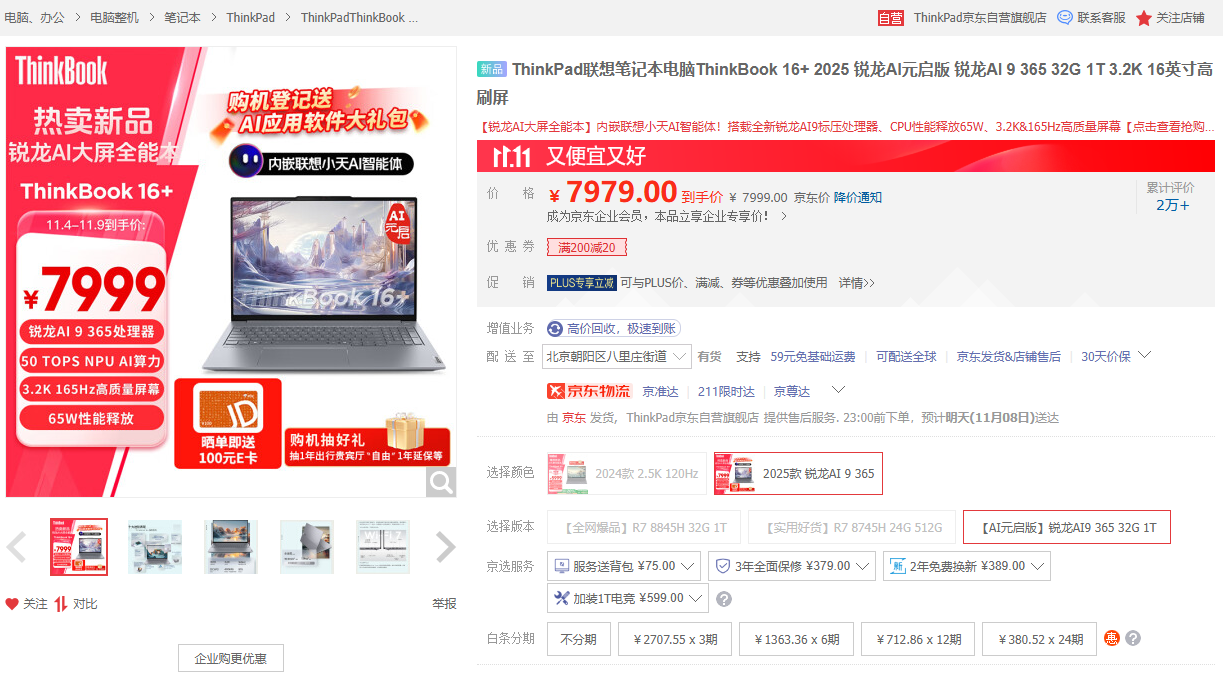The height and width of the screenshot is (677, 1223).
Task: Click help question mark beside 加装1T电竞
Action: pos(724,599)
